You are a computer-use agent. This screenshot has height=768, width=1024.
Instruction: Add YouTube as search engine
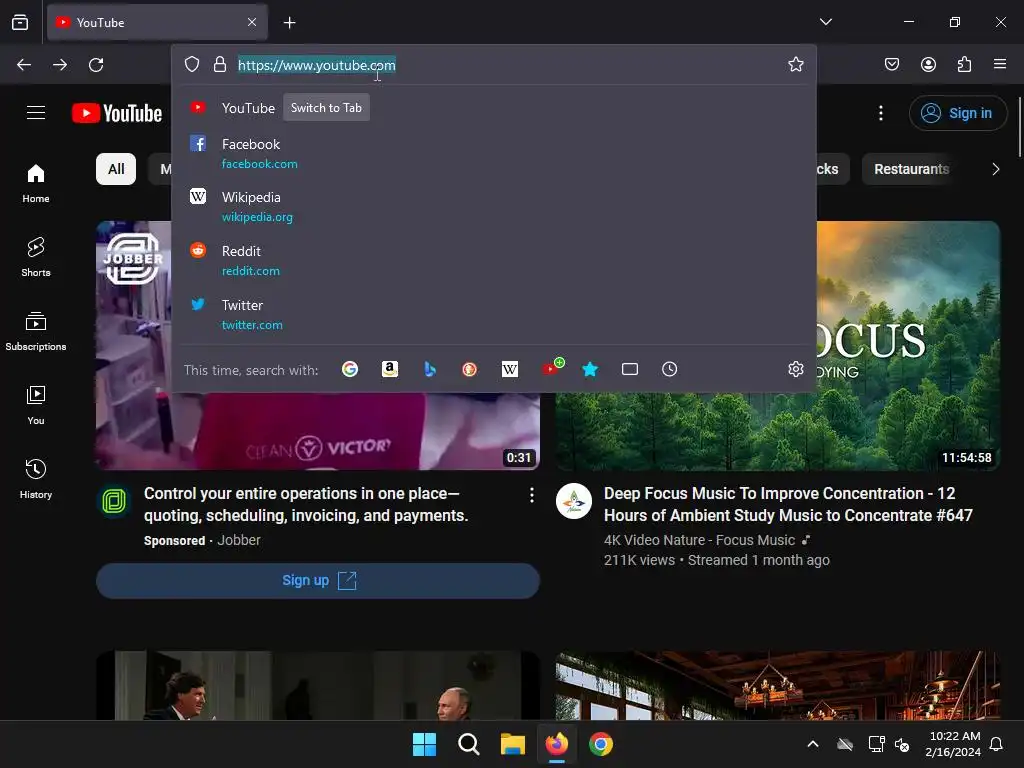pyautogui.click(x=552, y=368)
